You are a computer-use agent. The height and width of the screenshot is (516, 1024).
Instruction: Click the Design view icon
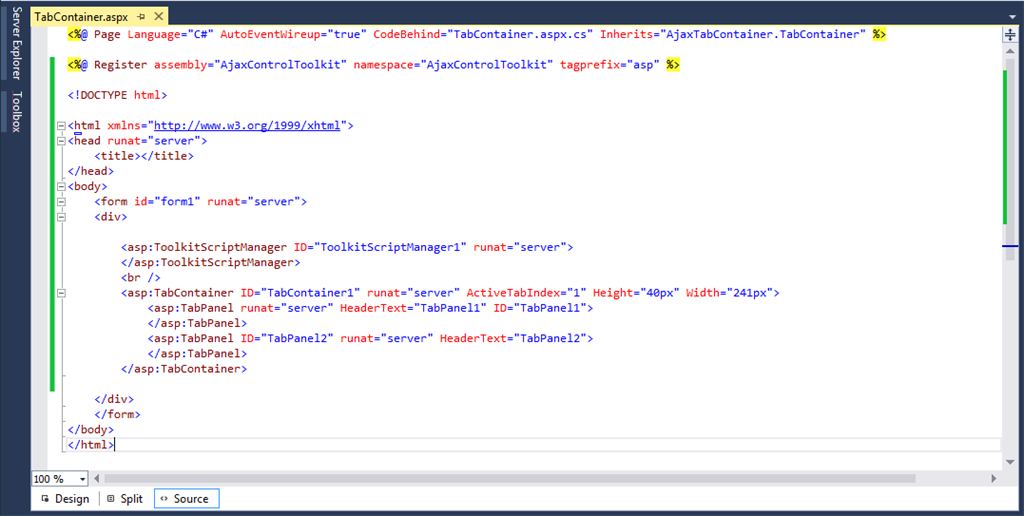[x=45, y=499]
